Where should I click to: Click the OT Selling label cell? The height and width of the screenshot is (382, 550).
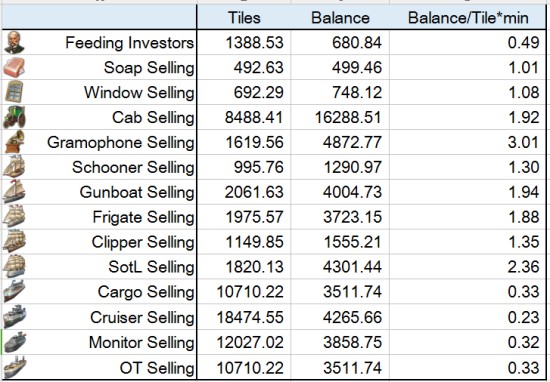pyautogui.click(x=99, y=367)
